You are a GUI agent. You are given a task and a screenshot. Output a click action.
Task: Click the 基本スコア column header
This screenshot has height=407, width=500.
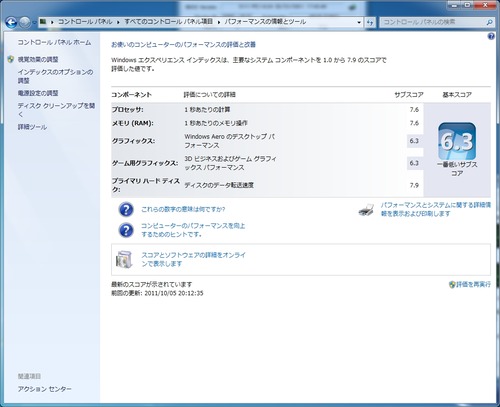coord(457,95)
